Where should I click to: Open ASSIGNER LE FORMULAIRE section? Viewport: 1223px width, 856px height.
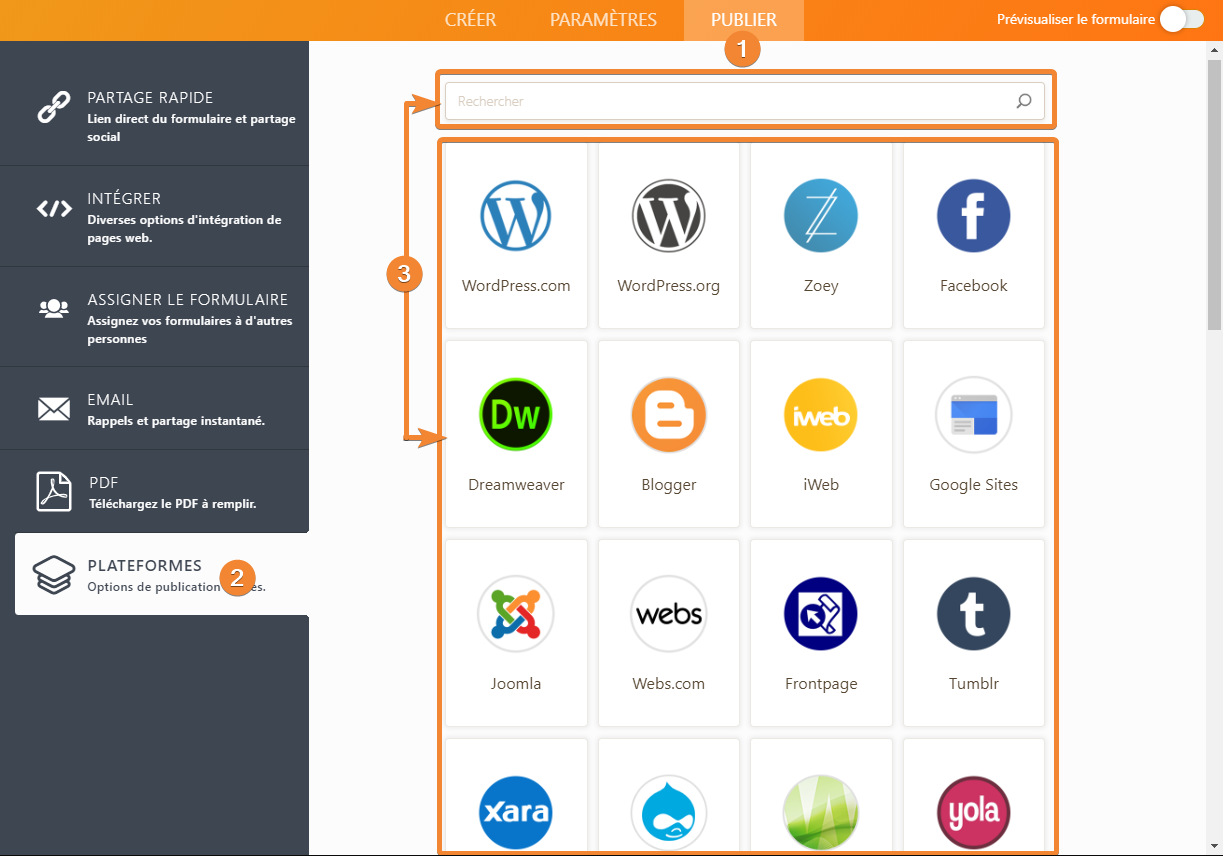click(155, 316)
